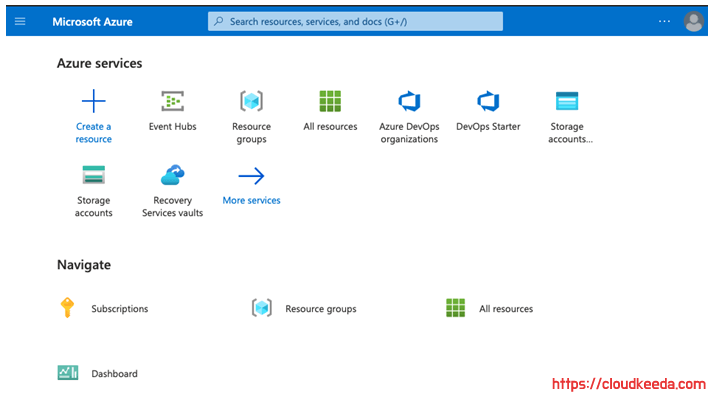Open the Recovery Services vaults cloud icon
The image size is (716, 399).
click(x=173, y=175)
